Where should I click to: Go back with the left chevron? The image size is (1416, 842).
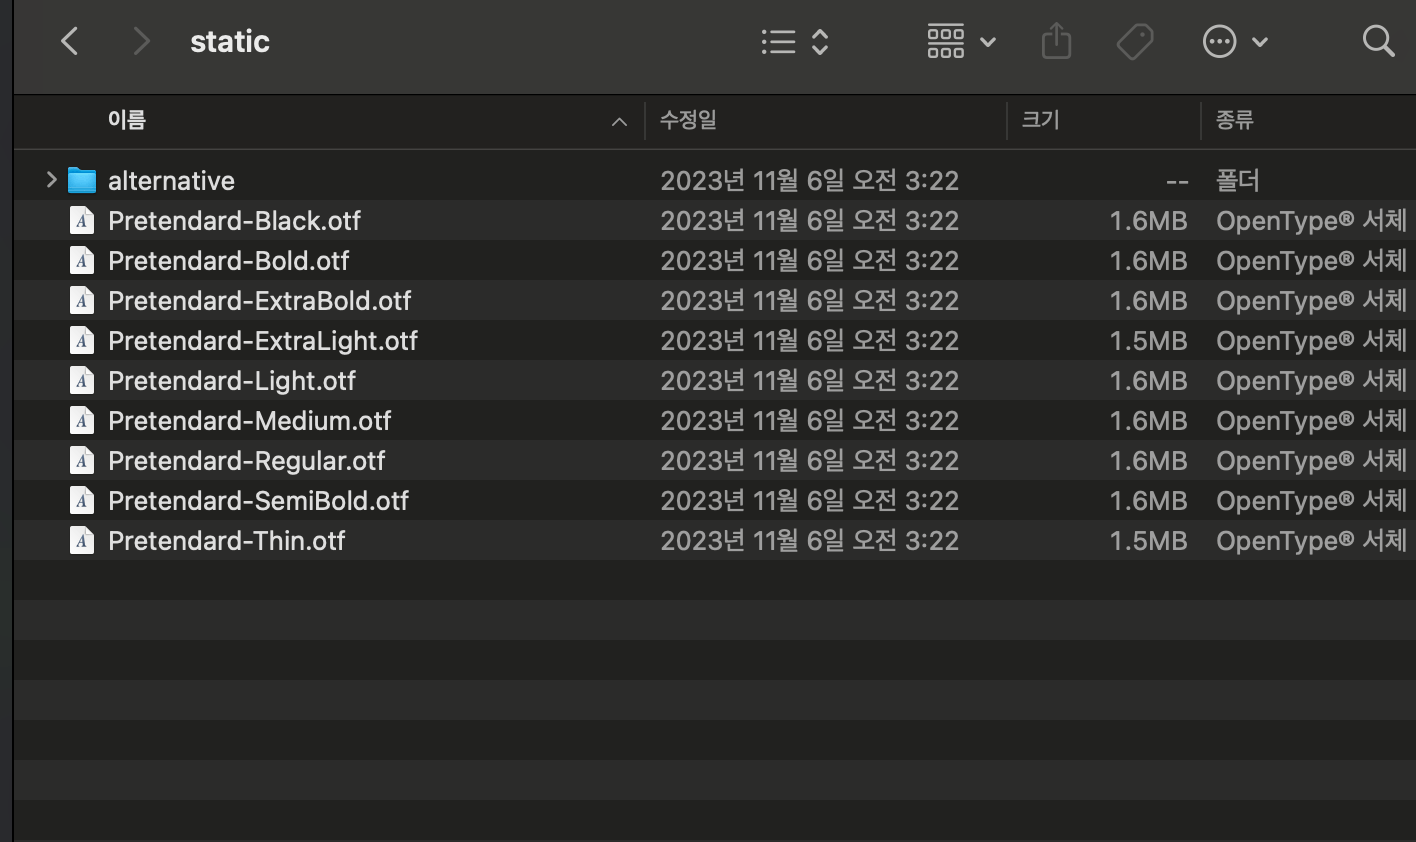69,42
